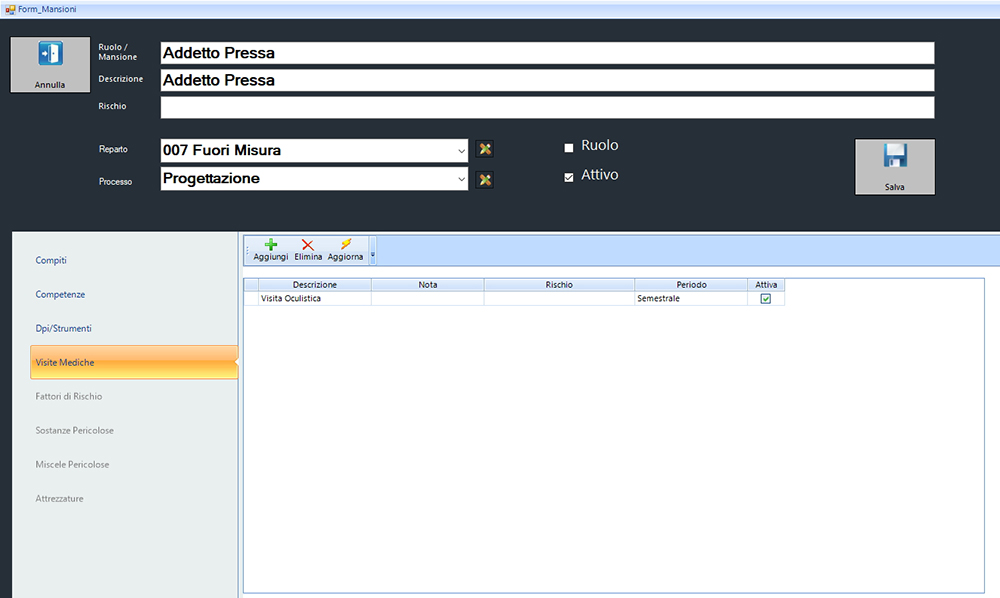Expand the Processo dropdown list

(461, 180)
